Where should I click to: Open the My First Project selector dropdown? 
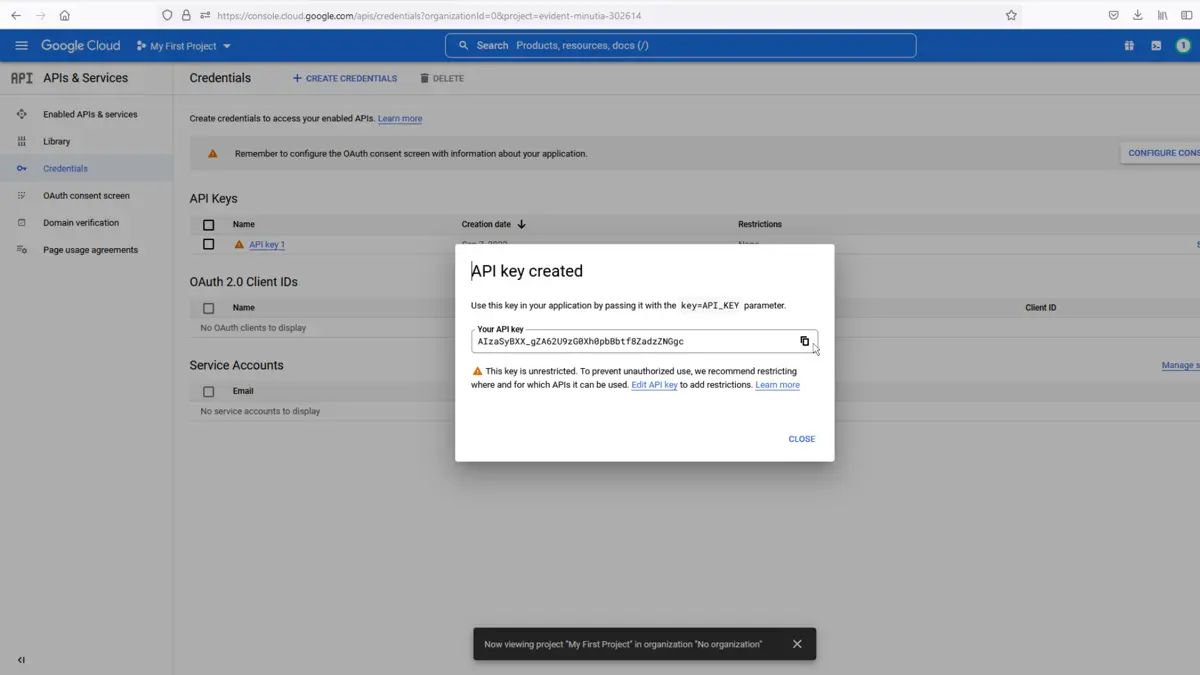(183, 46)
